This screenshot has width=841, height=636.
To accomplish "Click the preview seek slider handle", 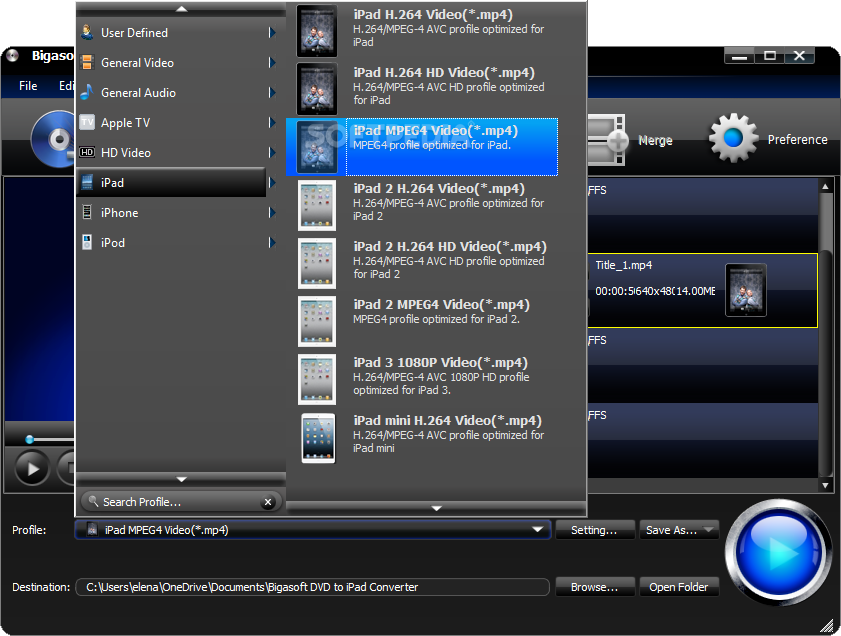I will (30, 440).
